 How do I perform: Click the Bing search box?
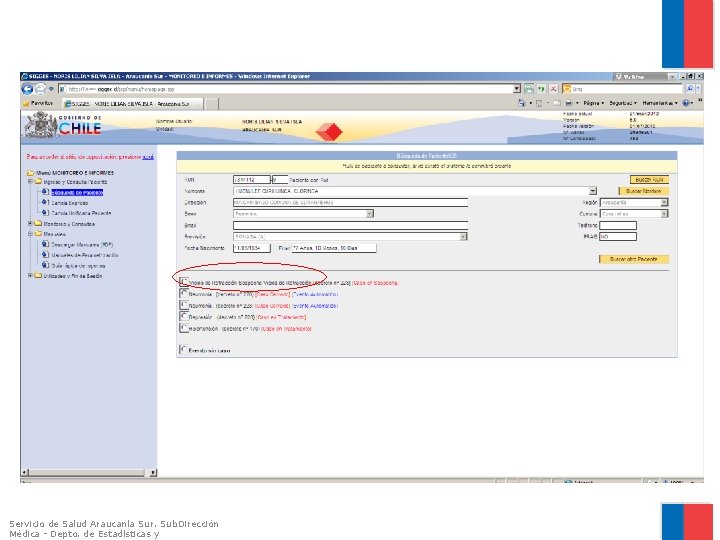pos(622,89)
